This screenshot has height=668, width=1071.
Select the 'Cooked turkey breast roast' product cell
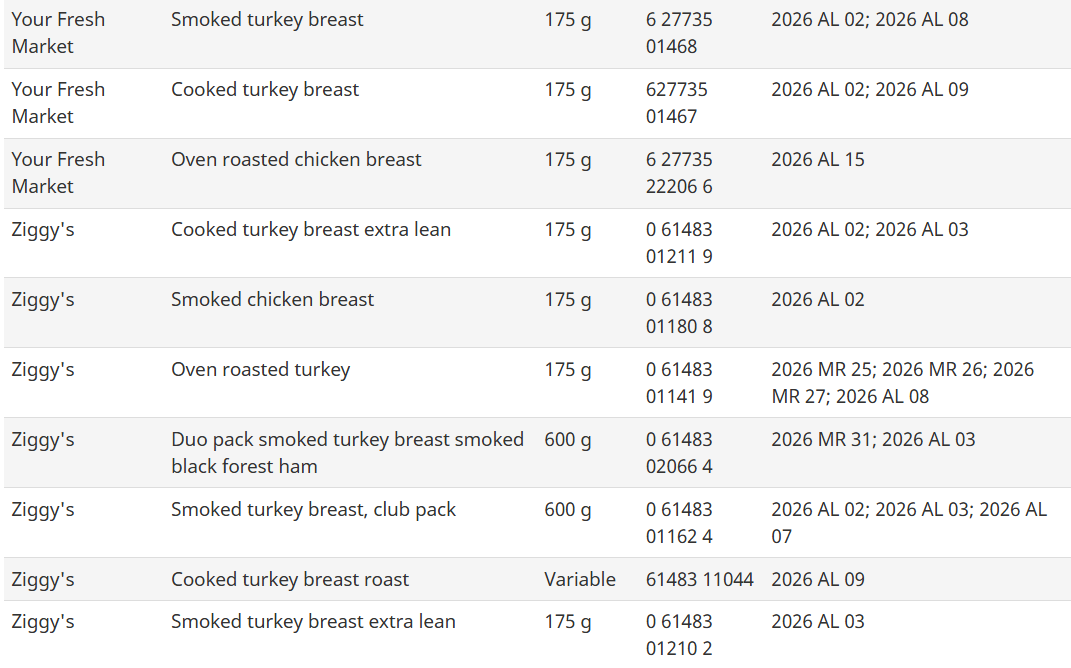coord(290,580)
